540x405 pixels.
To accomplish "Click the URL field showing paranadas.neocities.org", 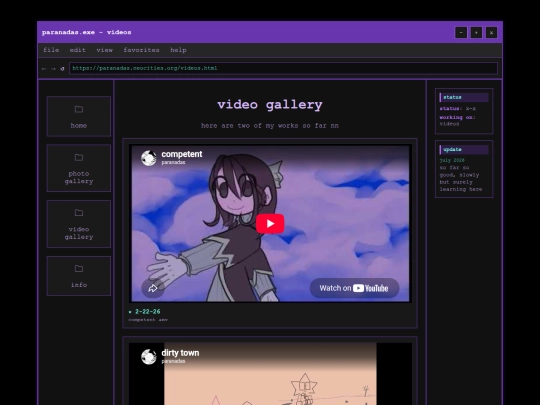I will coord(283,68).
